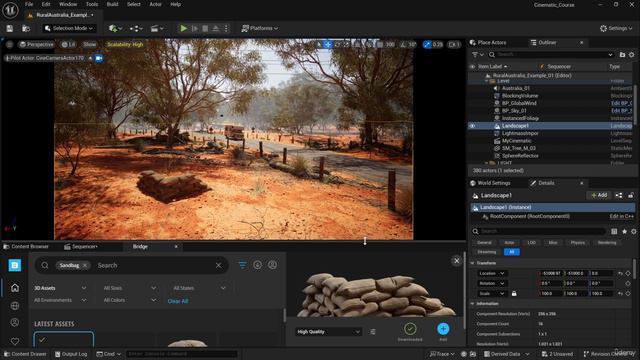
Task: Collapse the Transform section
Action: coord(473,263)
